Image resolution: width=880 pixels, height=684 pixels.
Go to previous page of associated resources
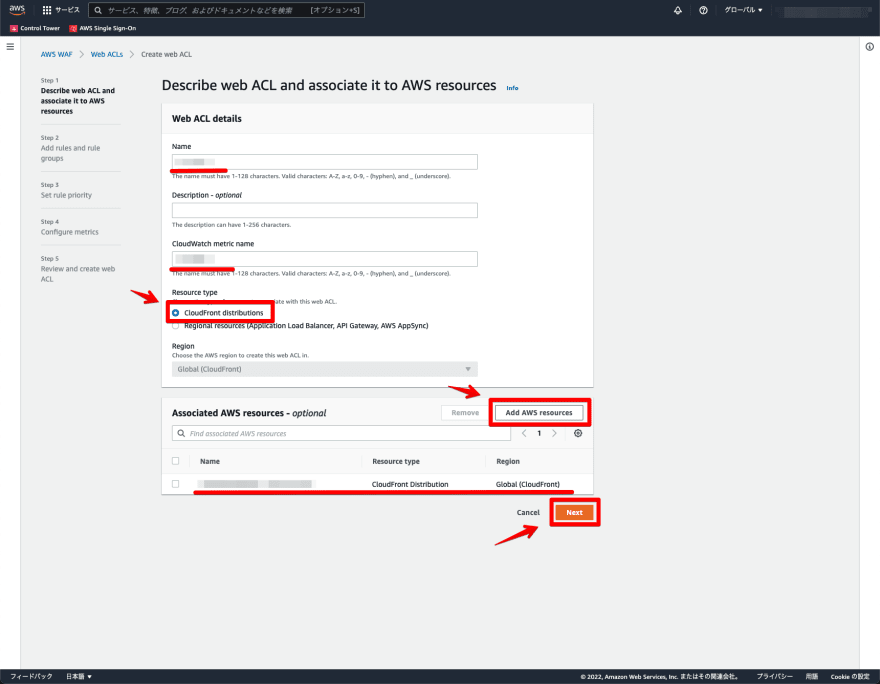click(x=524, y=433)
